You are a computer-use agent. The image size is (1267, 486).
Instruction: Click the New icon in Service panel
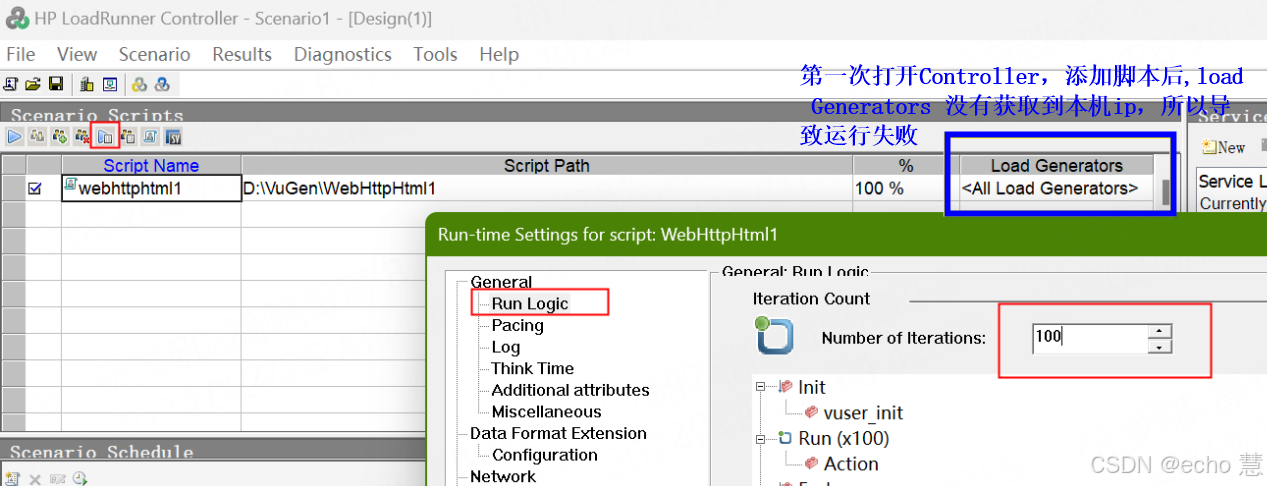point(1209,147)
